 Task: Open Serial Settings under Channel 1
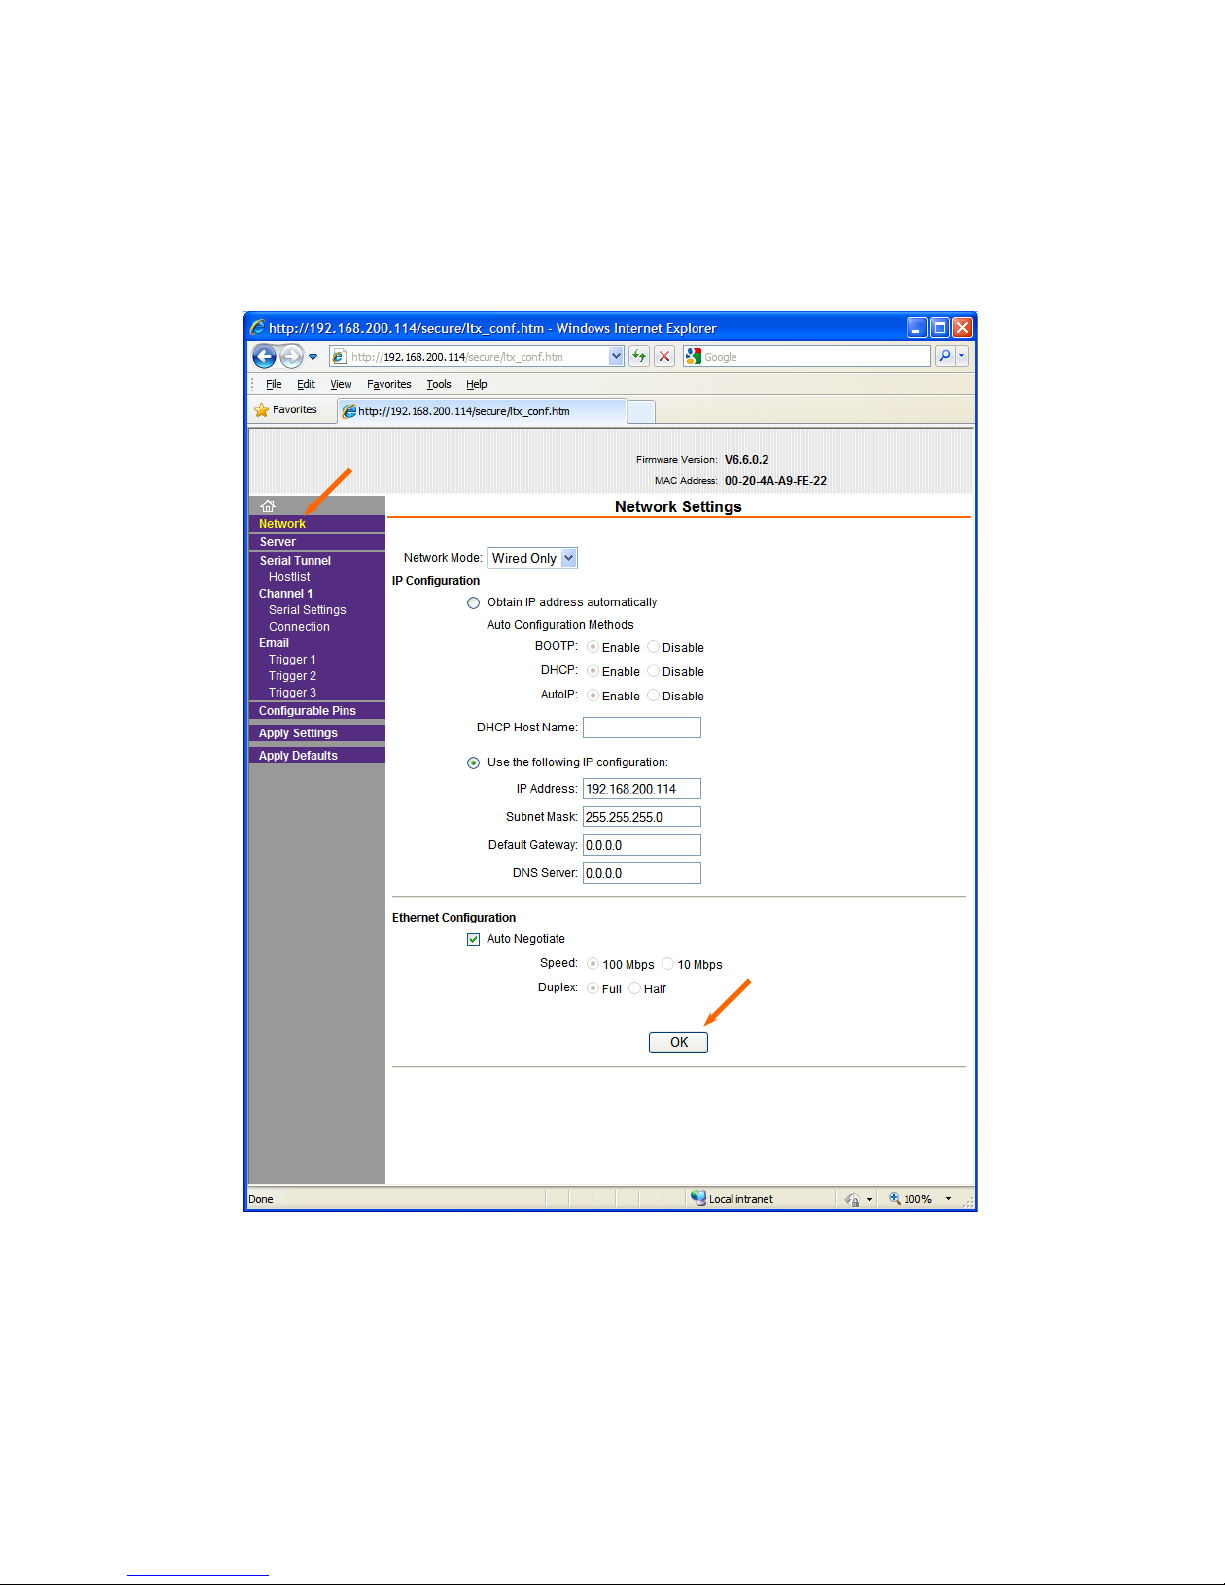point(307,610)
